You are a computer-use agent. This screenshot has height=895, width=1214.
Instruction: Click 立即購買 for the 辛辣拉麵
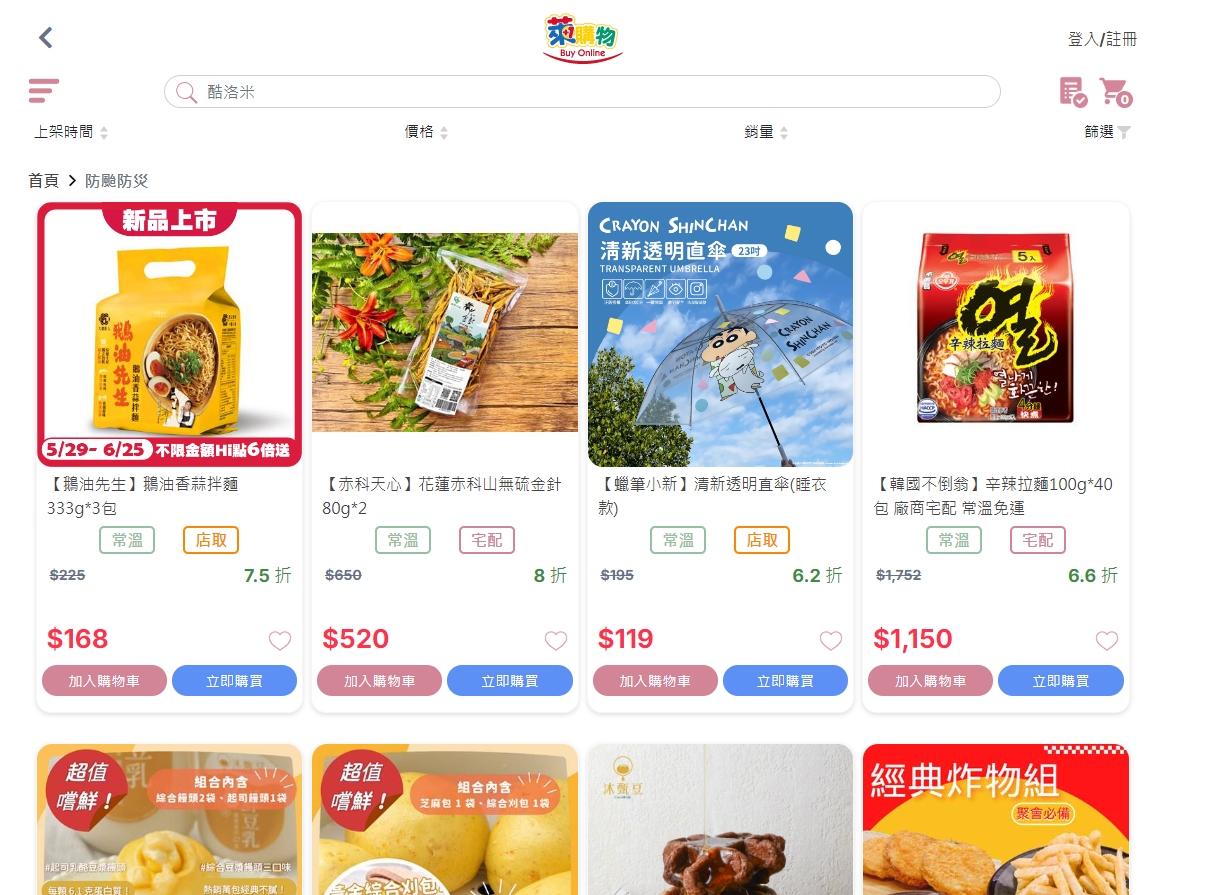coord(1061,681)
